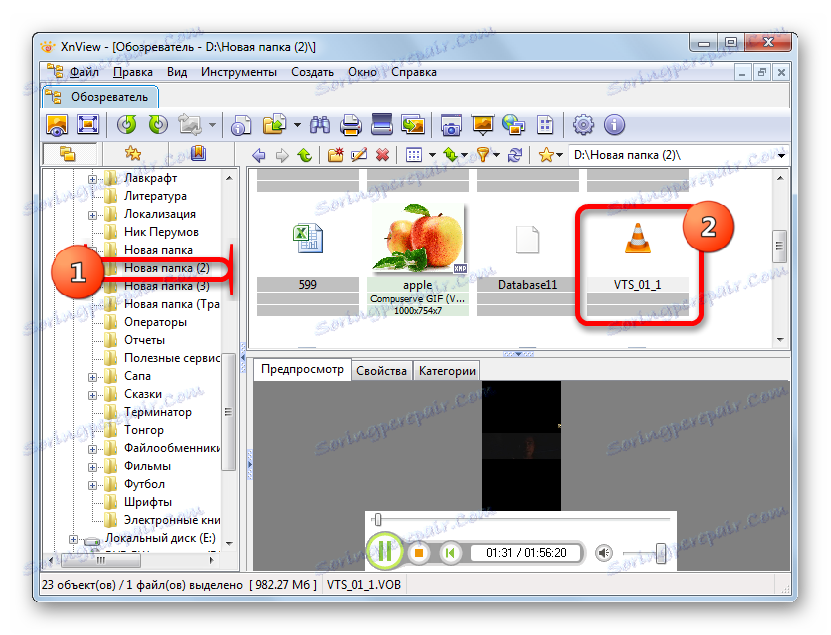The width and height of the screenshot is (831, 635).
Task: Create a new folder with the folder-star icon
Action: (x=335, y=155)
